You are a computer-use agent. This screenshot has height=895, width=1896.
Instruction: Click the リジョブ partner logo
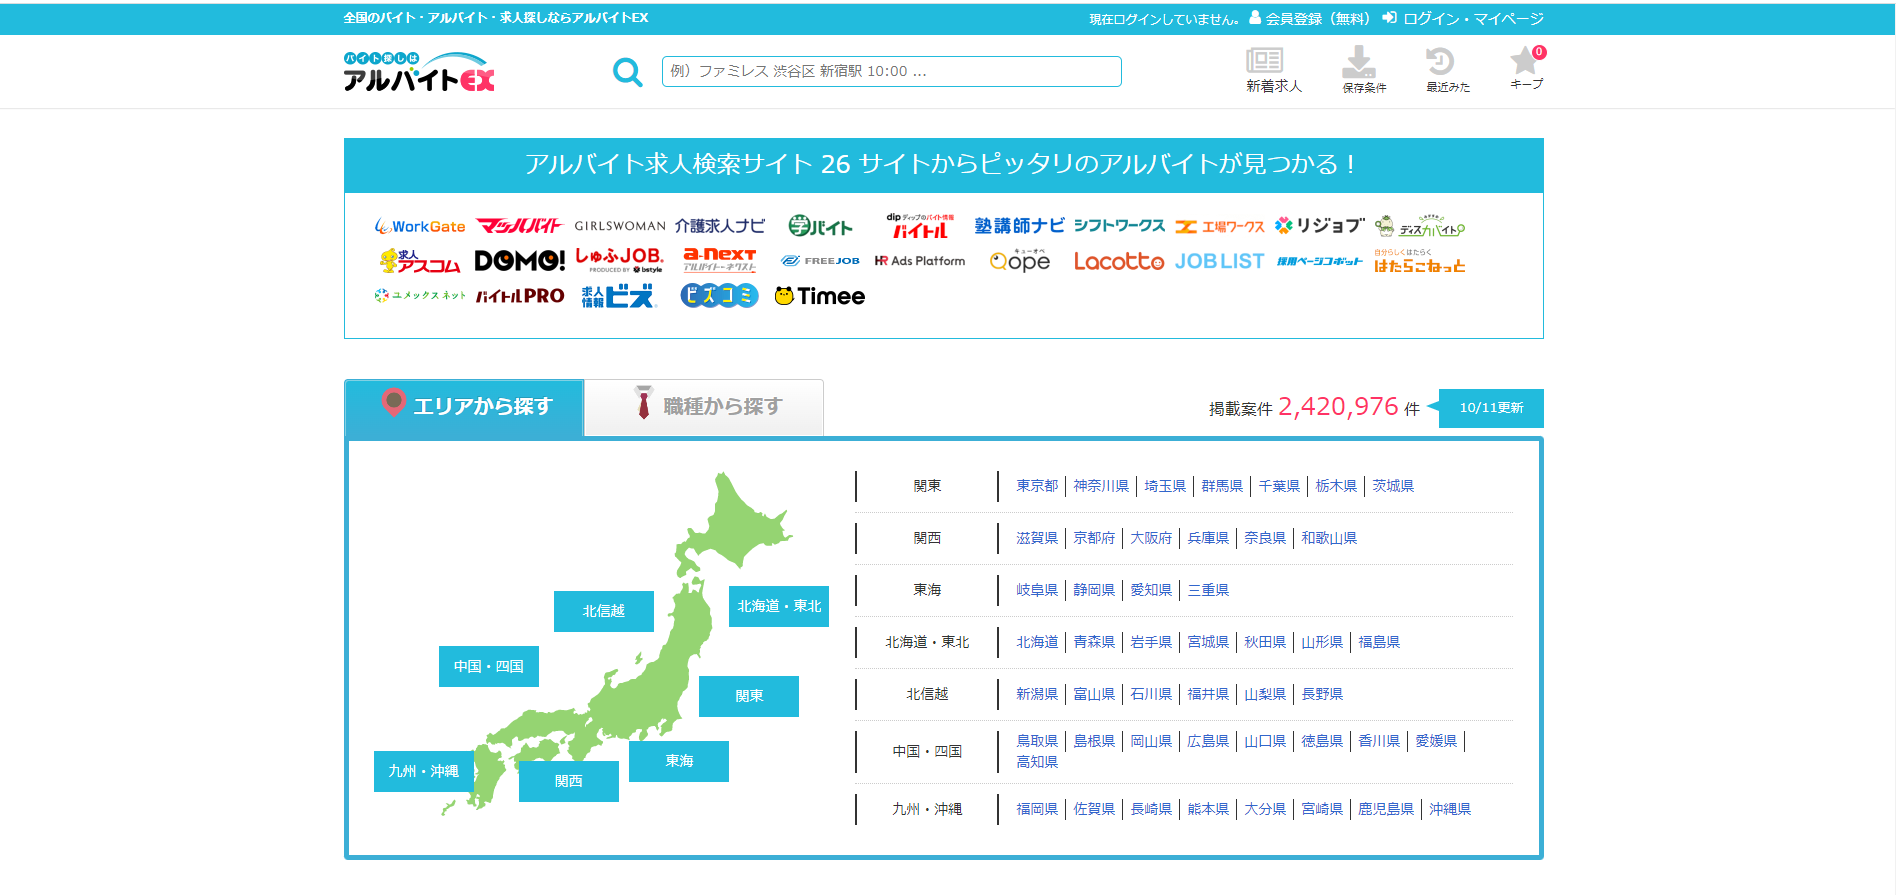click(1320, 226)
